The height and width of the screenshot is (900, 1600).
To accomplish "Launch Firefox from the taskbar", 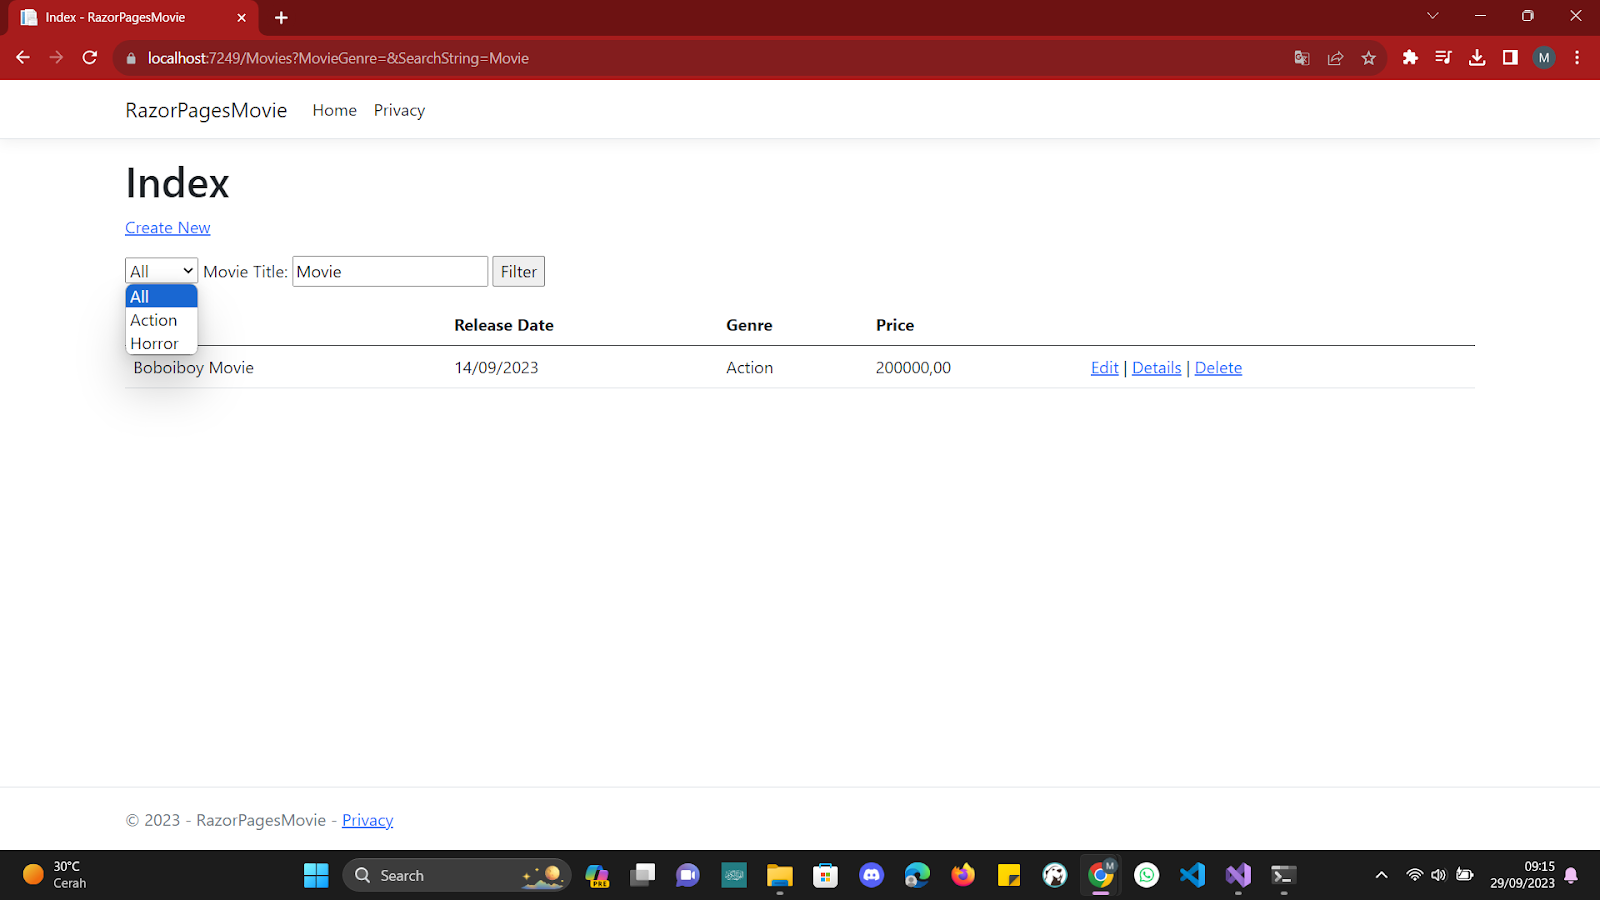I will pos(962,875).
